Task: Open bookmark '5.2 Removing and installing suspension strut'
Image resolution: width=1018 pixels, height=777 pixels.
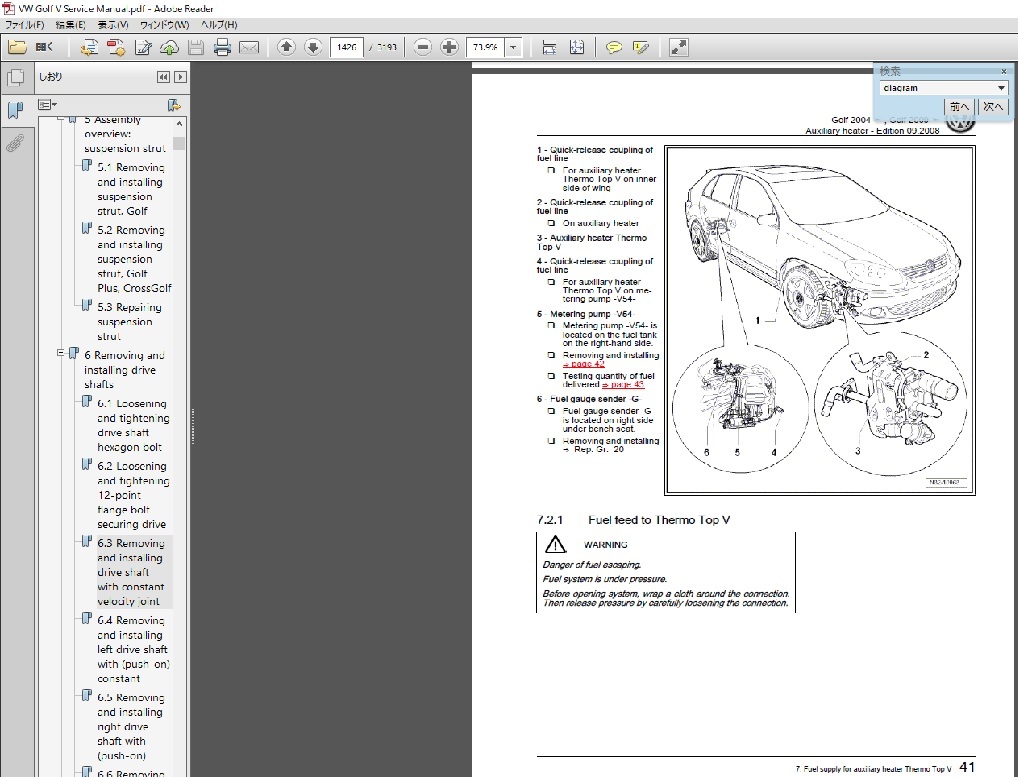Action: [x=134, y=259]
